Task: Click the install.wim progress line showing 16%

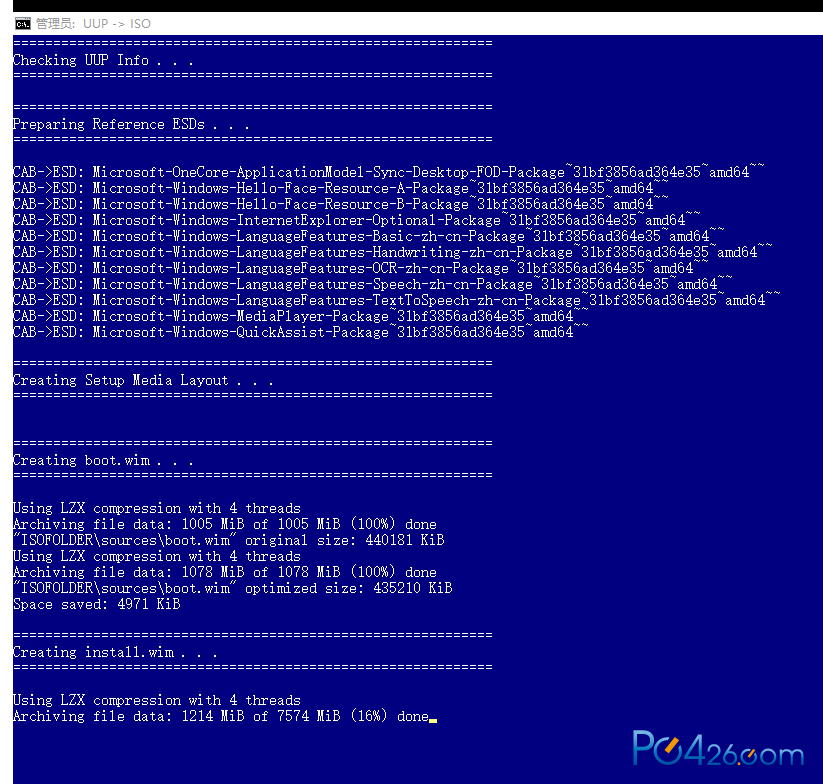Action: tap(221, 716)
